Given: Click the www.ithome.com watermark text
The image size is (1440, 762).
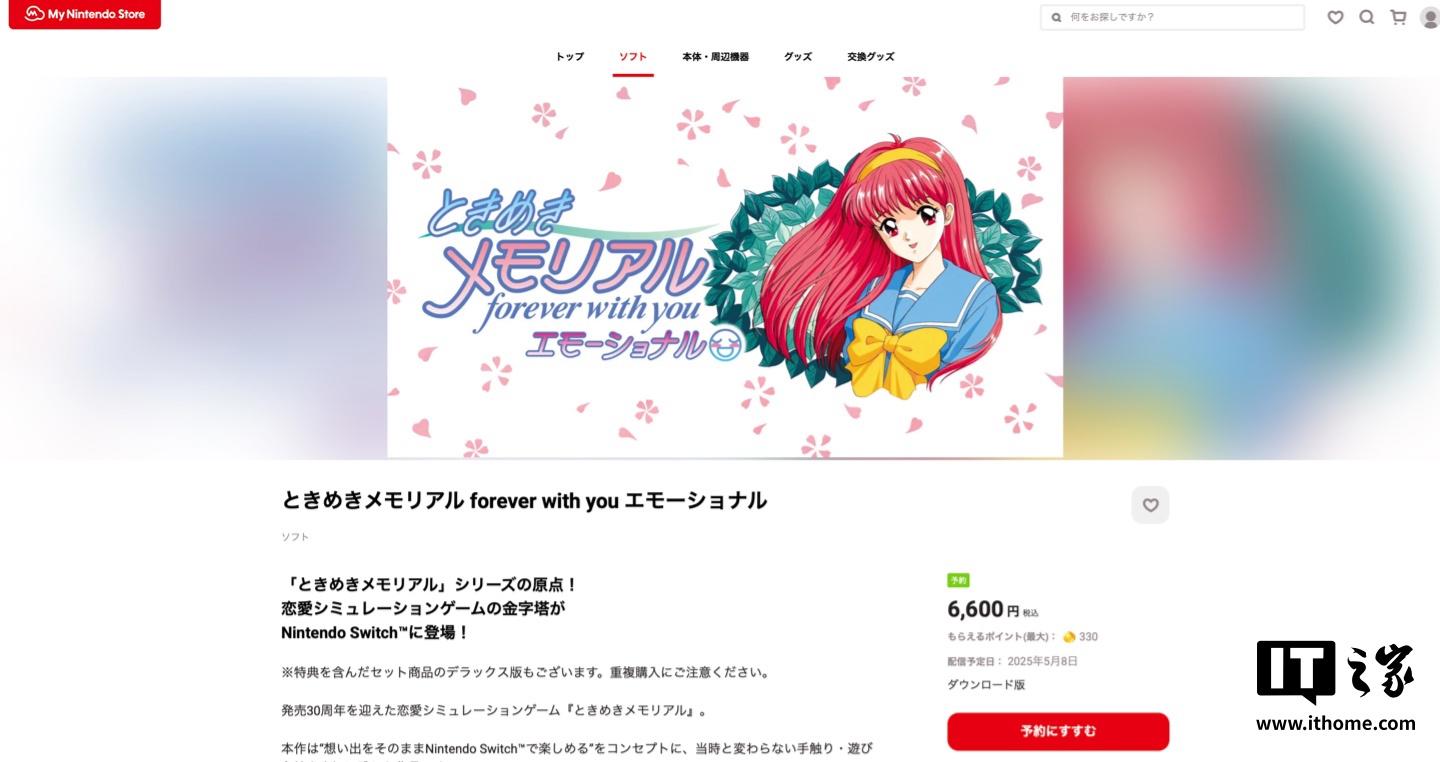Looking at the screenshot, I should (1335, 723).
